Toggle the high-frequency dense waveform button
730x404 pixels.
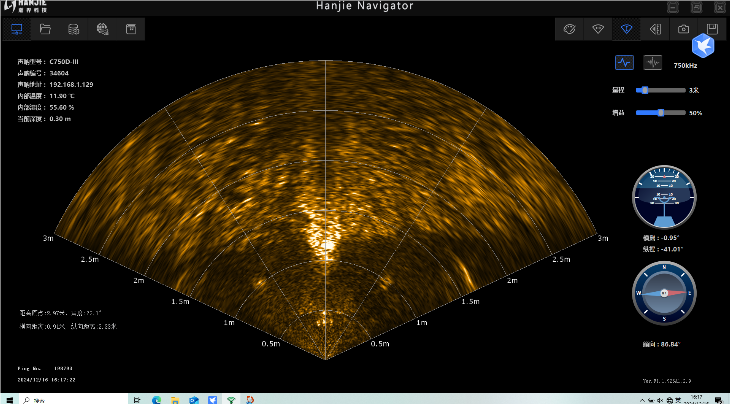click(x=653, y=62)
